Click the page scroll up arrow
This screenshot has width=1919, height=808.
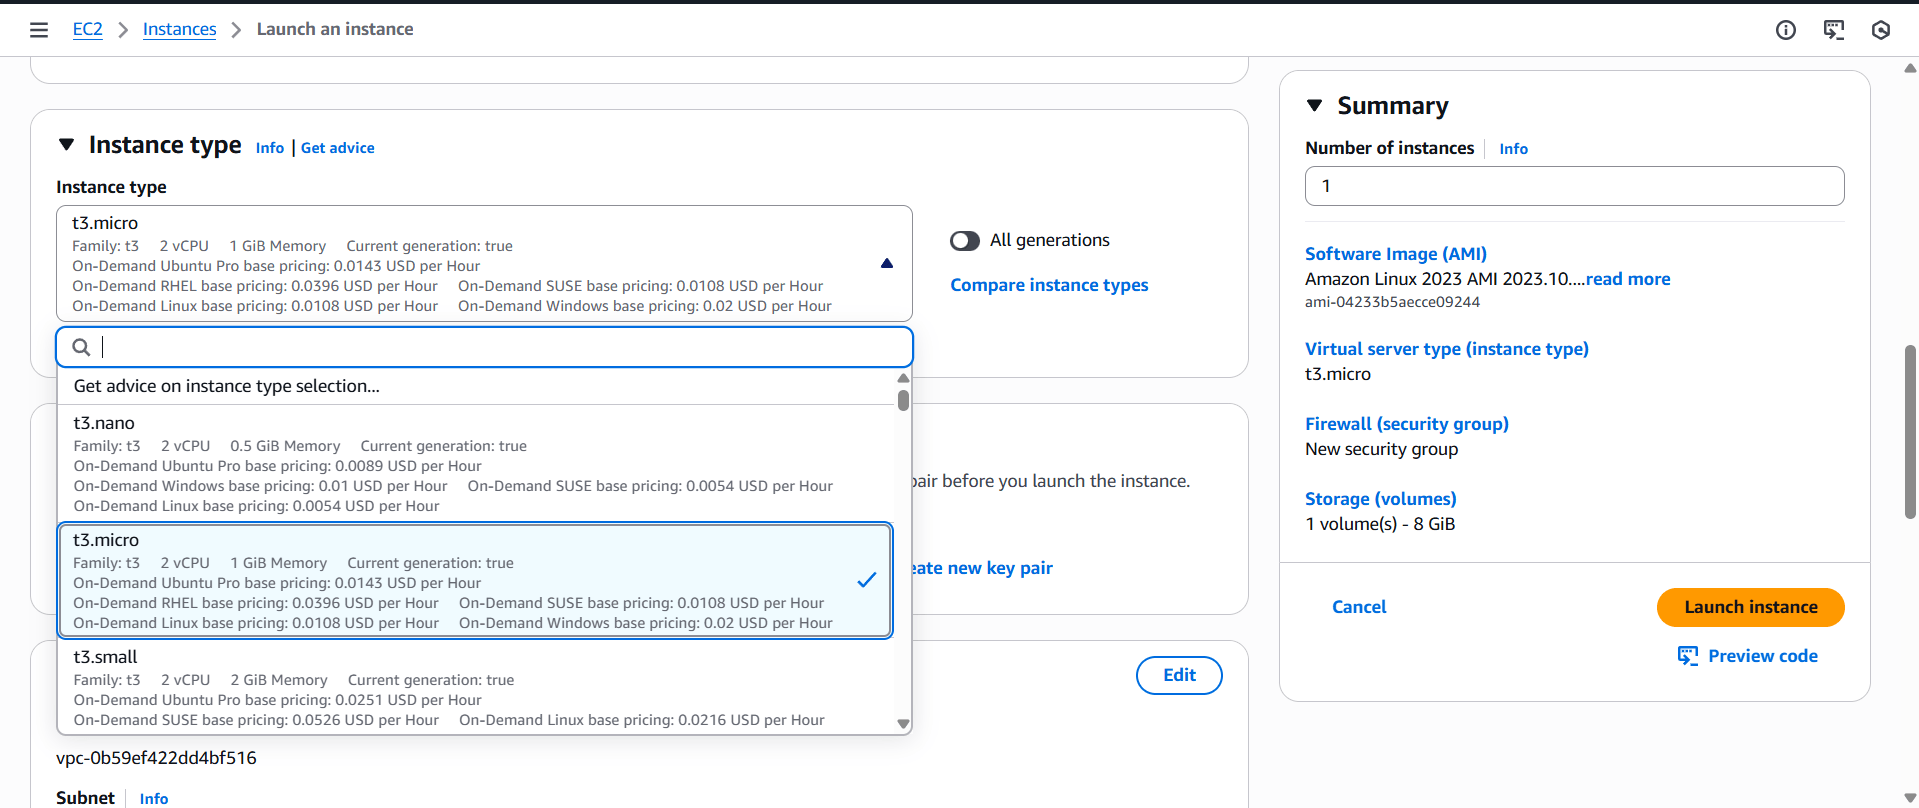point(1910,68)
